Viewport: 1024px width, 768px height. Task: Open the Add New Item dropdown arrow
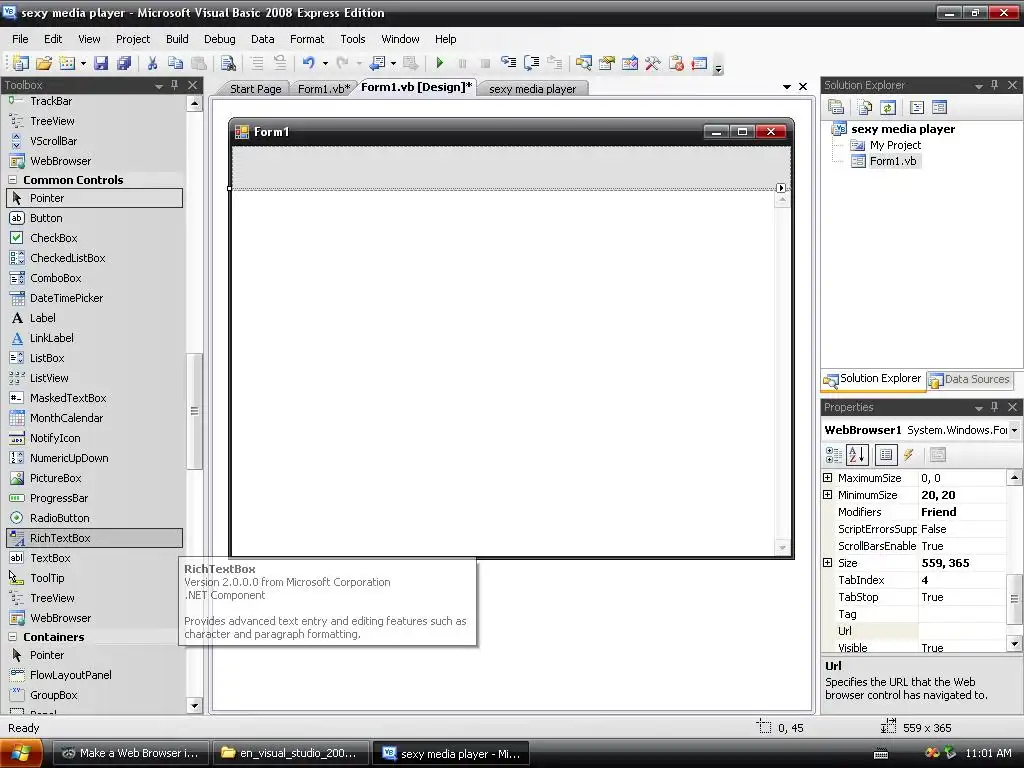(x=83, y=63)
